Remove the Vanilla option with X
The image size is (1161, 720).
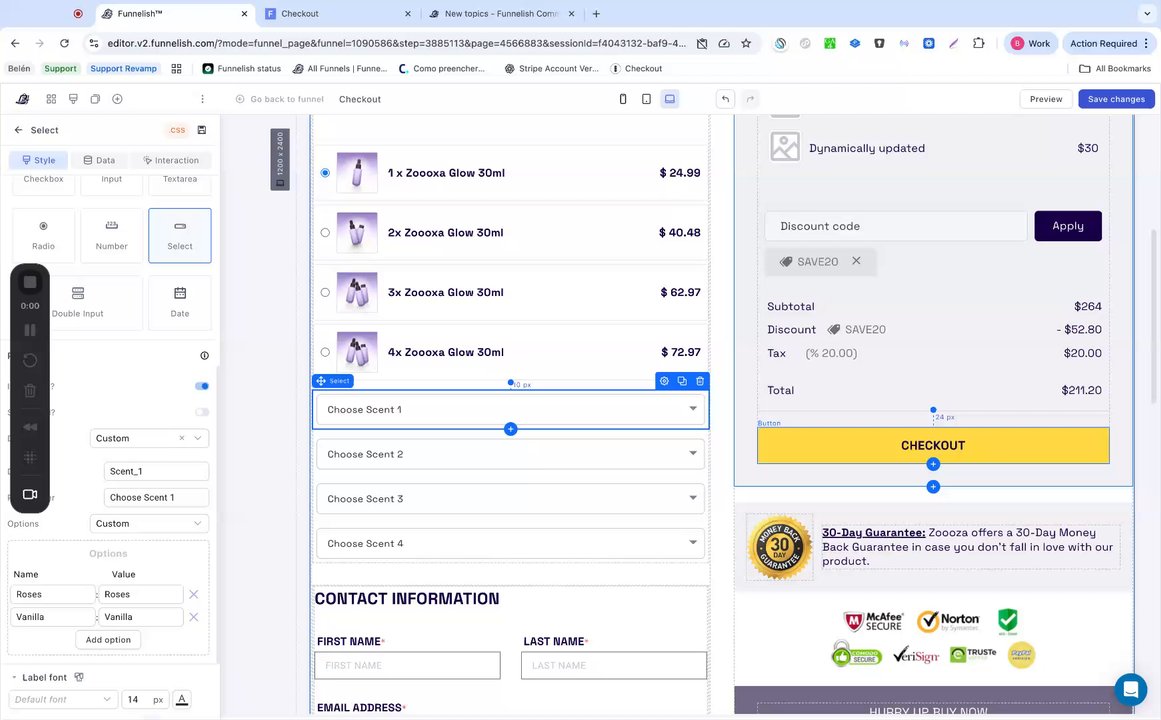193,617
